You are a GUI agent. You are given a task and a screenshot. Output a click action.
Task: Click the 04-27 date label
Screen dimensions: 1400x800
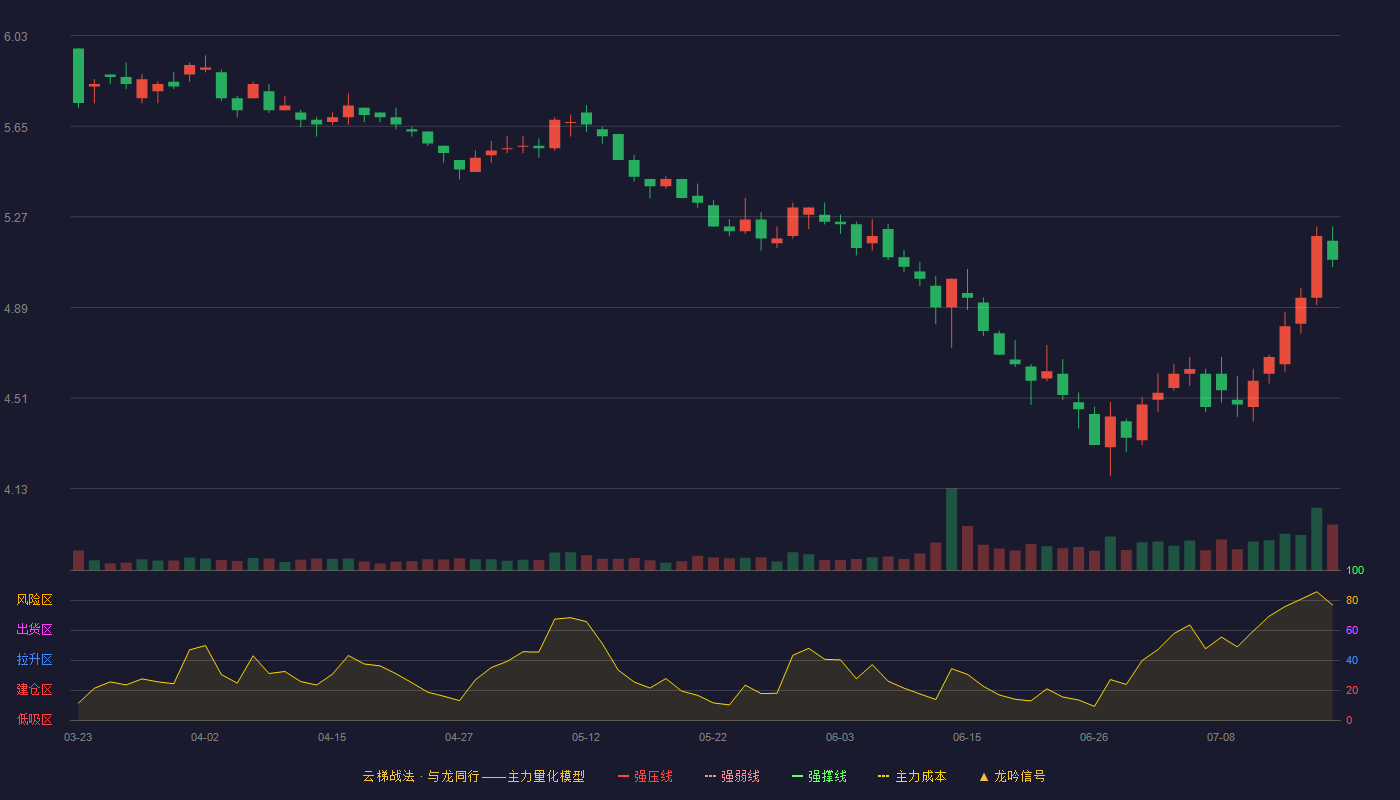(459, 737)
